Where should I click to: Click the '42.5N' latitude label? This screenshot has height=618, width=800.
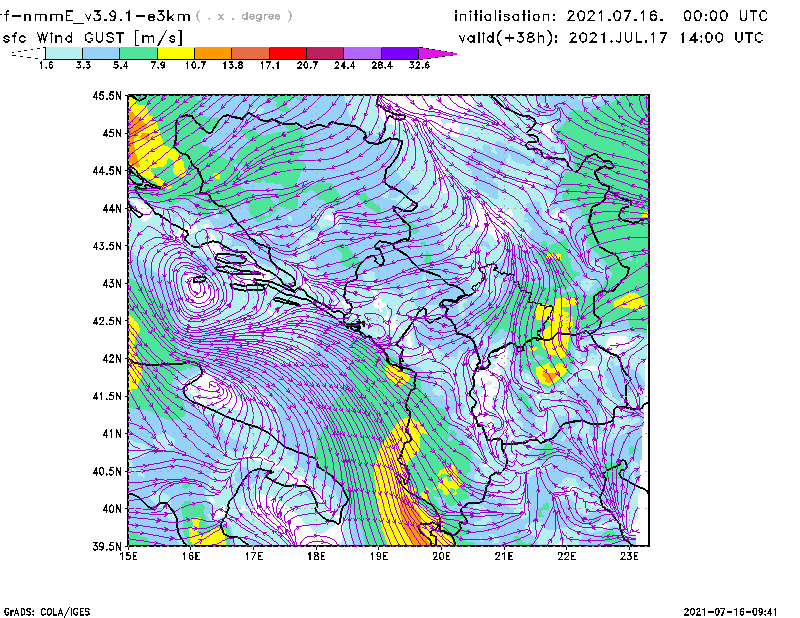click(107, 320)
